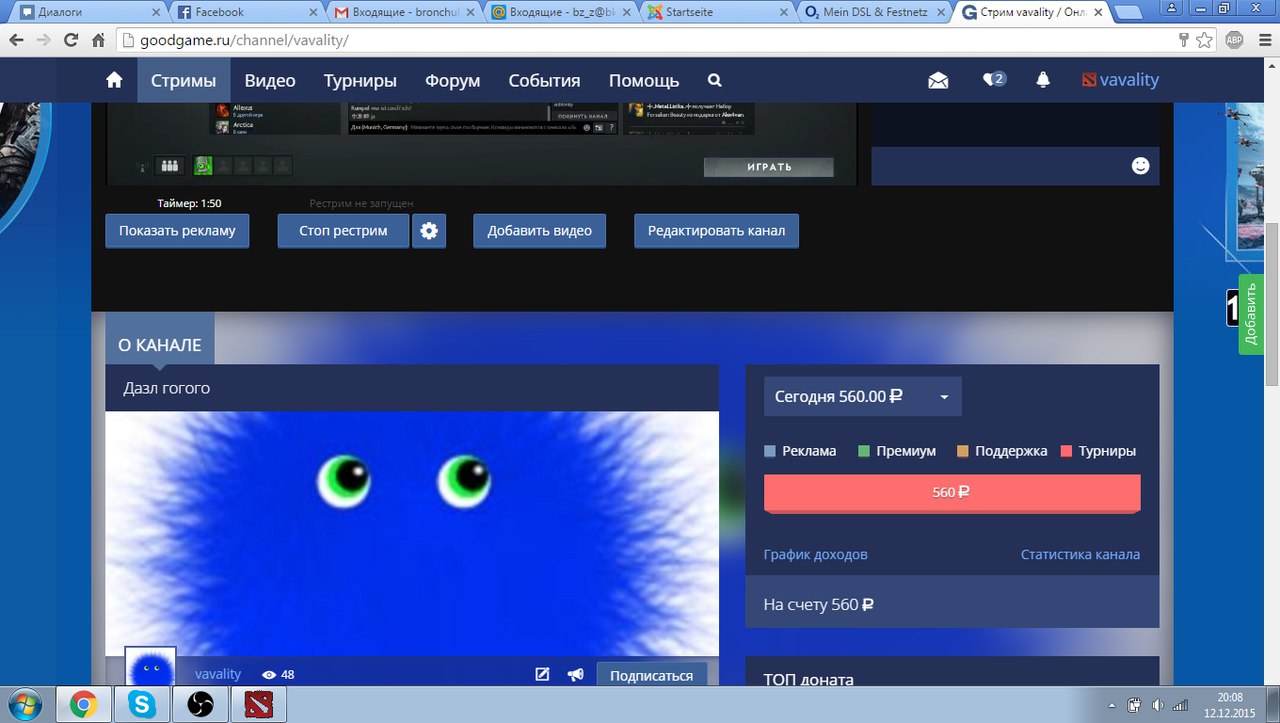1280x723 pixels.
Task: Click the vavality channel avatar
Action: (x=150, y=666)
